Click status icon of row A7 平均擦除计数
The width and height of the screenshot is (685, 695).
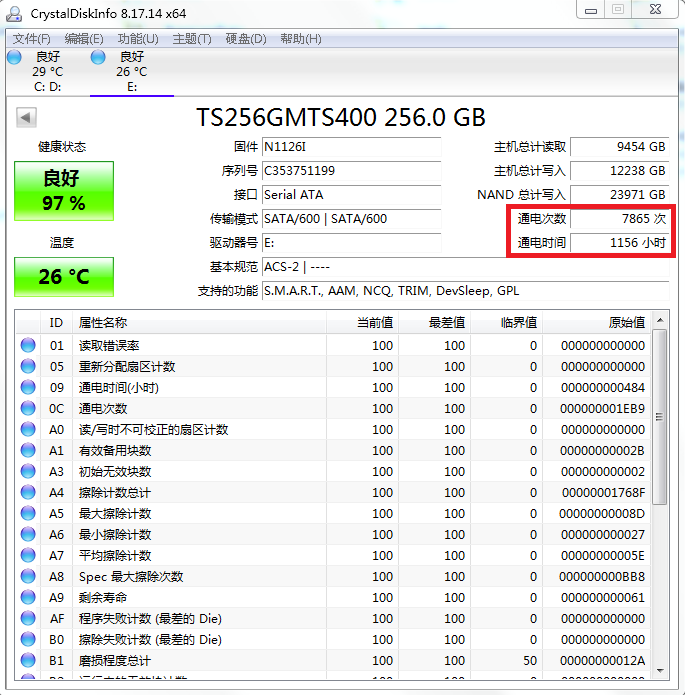click(28, 555)
